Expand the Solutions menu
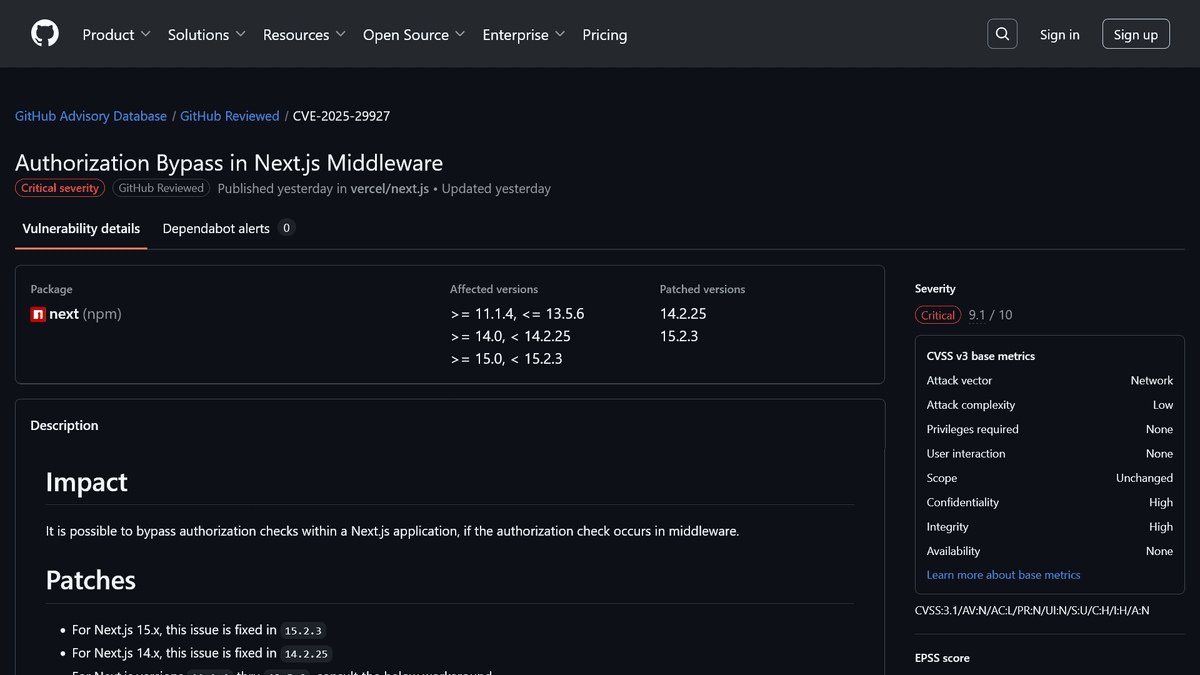The image size is (1200, 675). tap(207, 34)
